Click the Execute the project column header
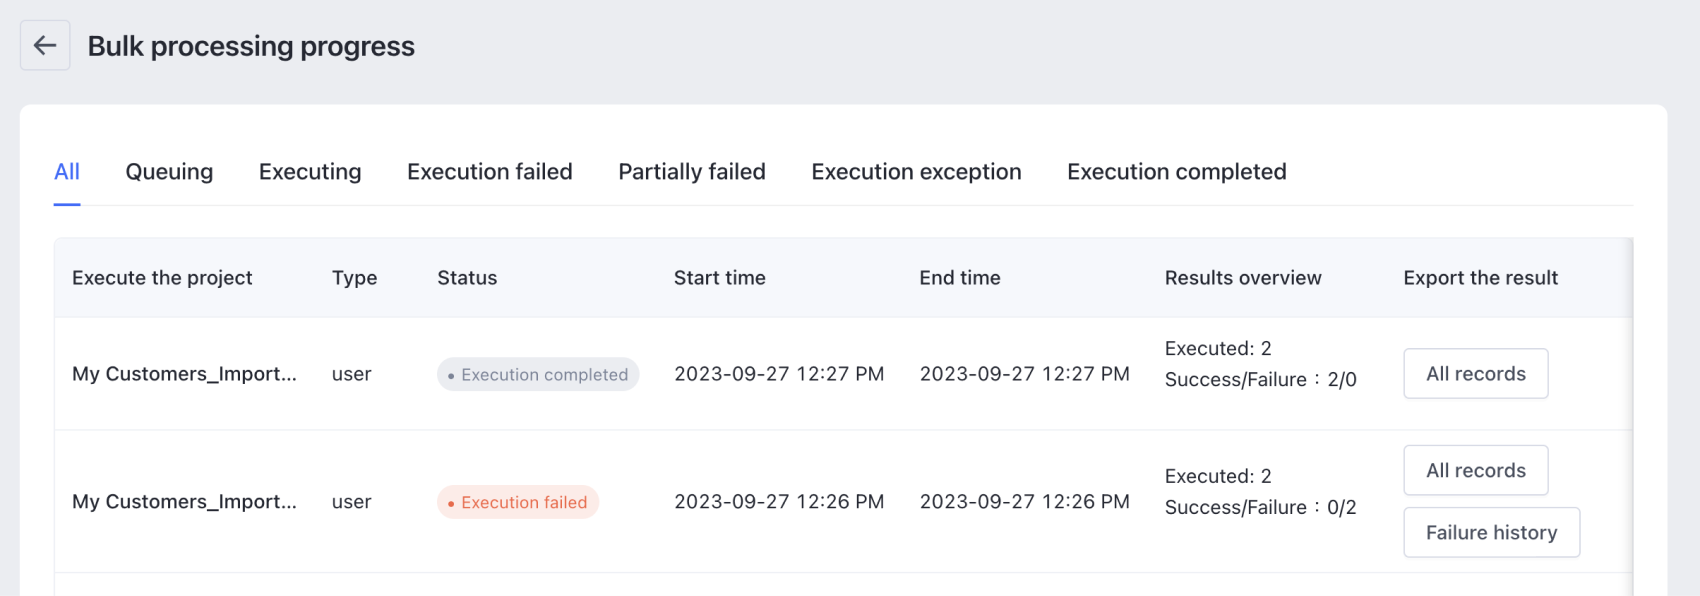The height and width of the screenshot is (596, 1700). [x=162, y=277]
